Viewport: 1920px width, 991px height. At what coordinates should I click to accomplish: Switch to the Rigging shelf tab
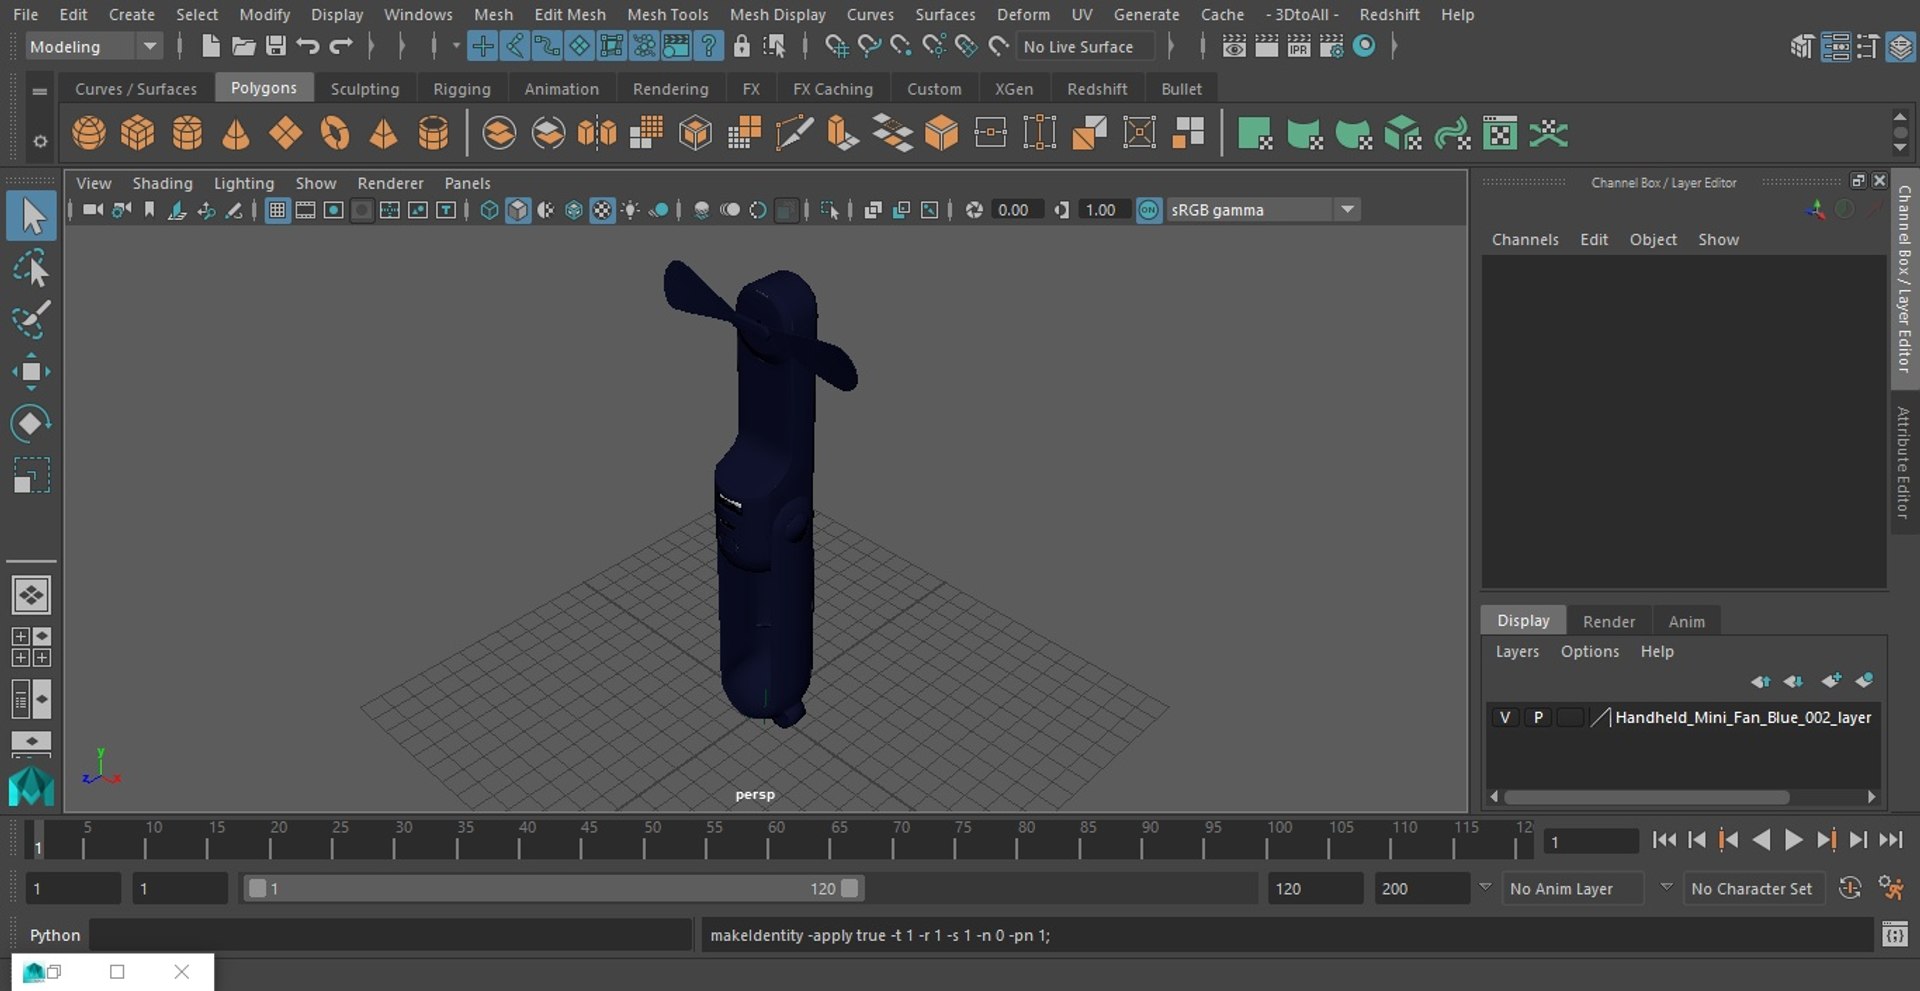tap(462, 88)
